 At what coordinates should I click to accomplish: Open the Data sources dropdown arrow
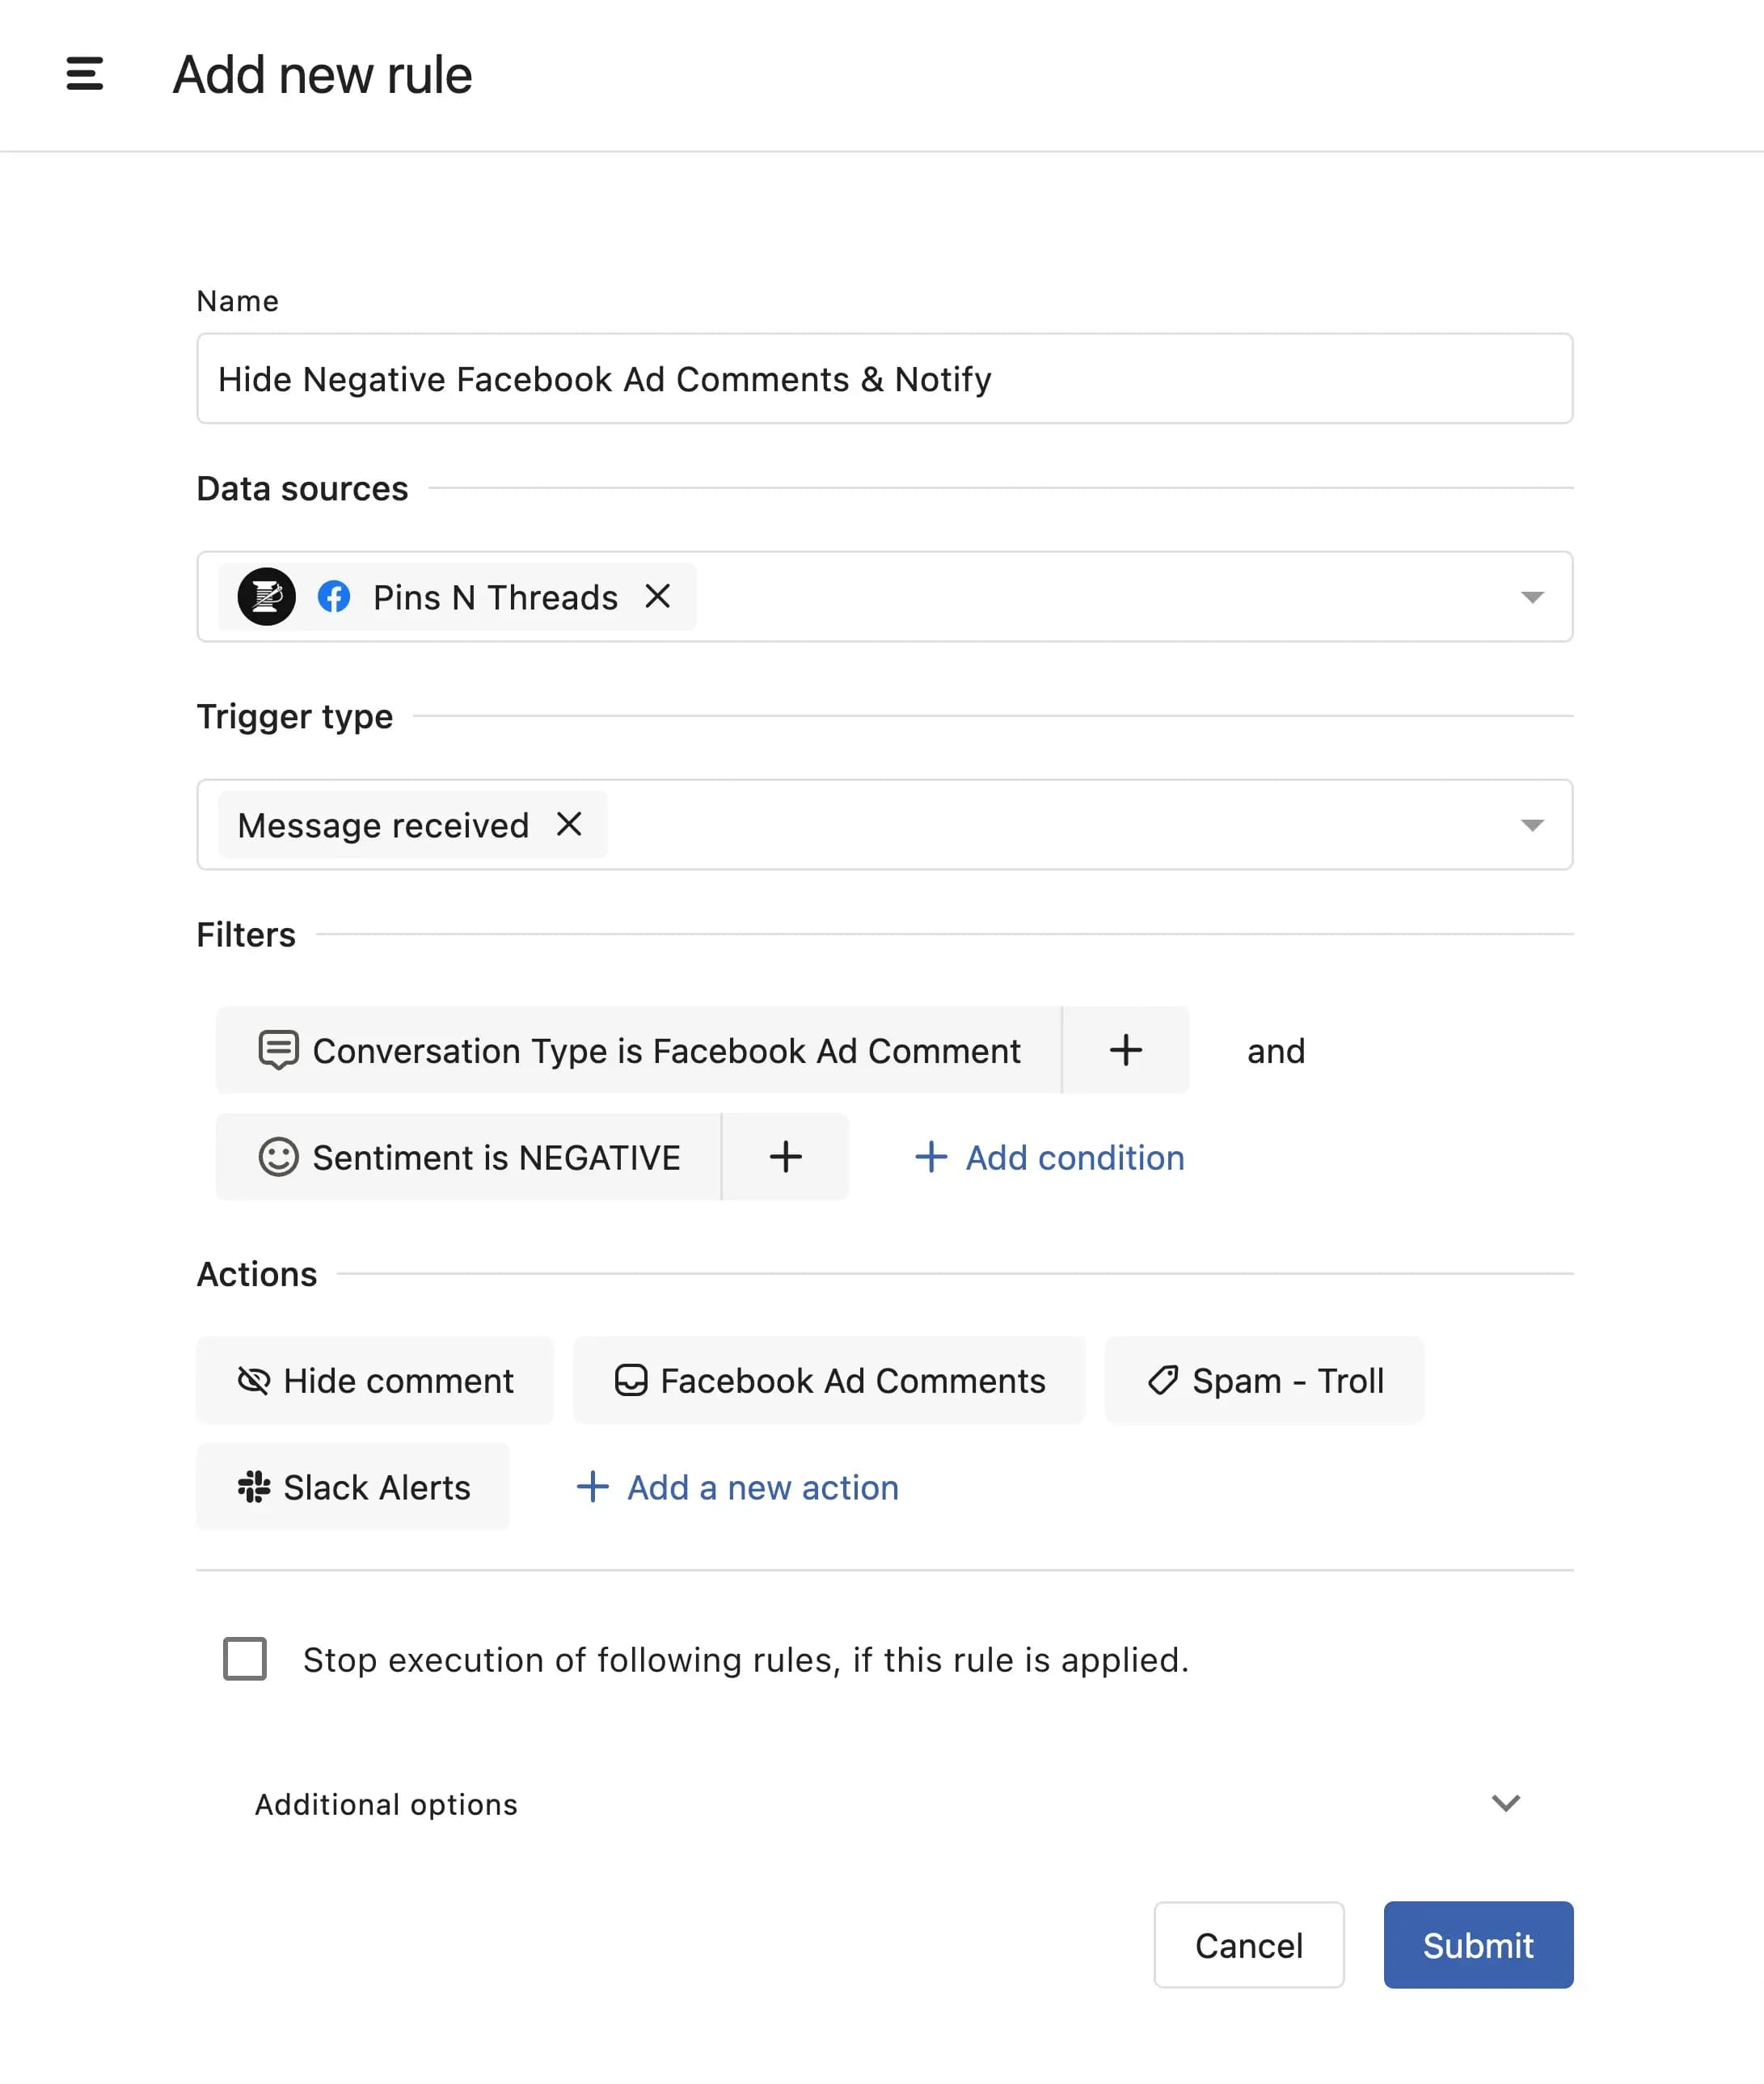(1531, 597)
